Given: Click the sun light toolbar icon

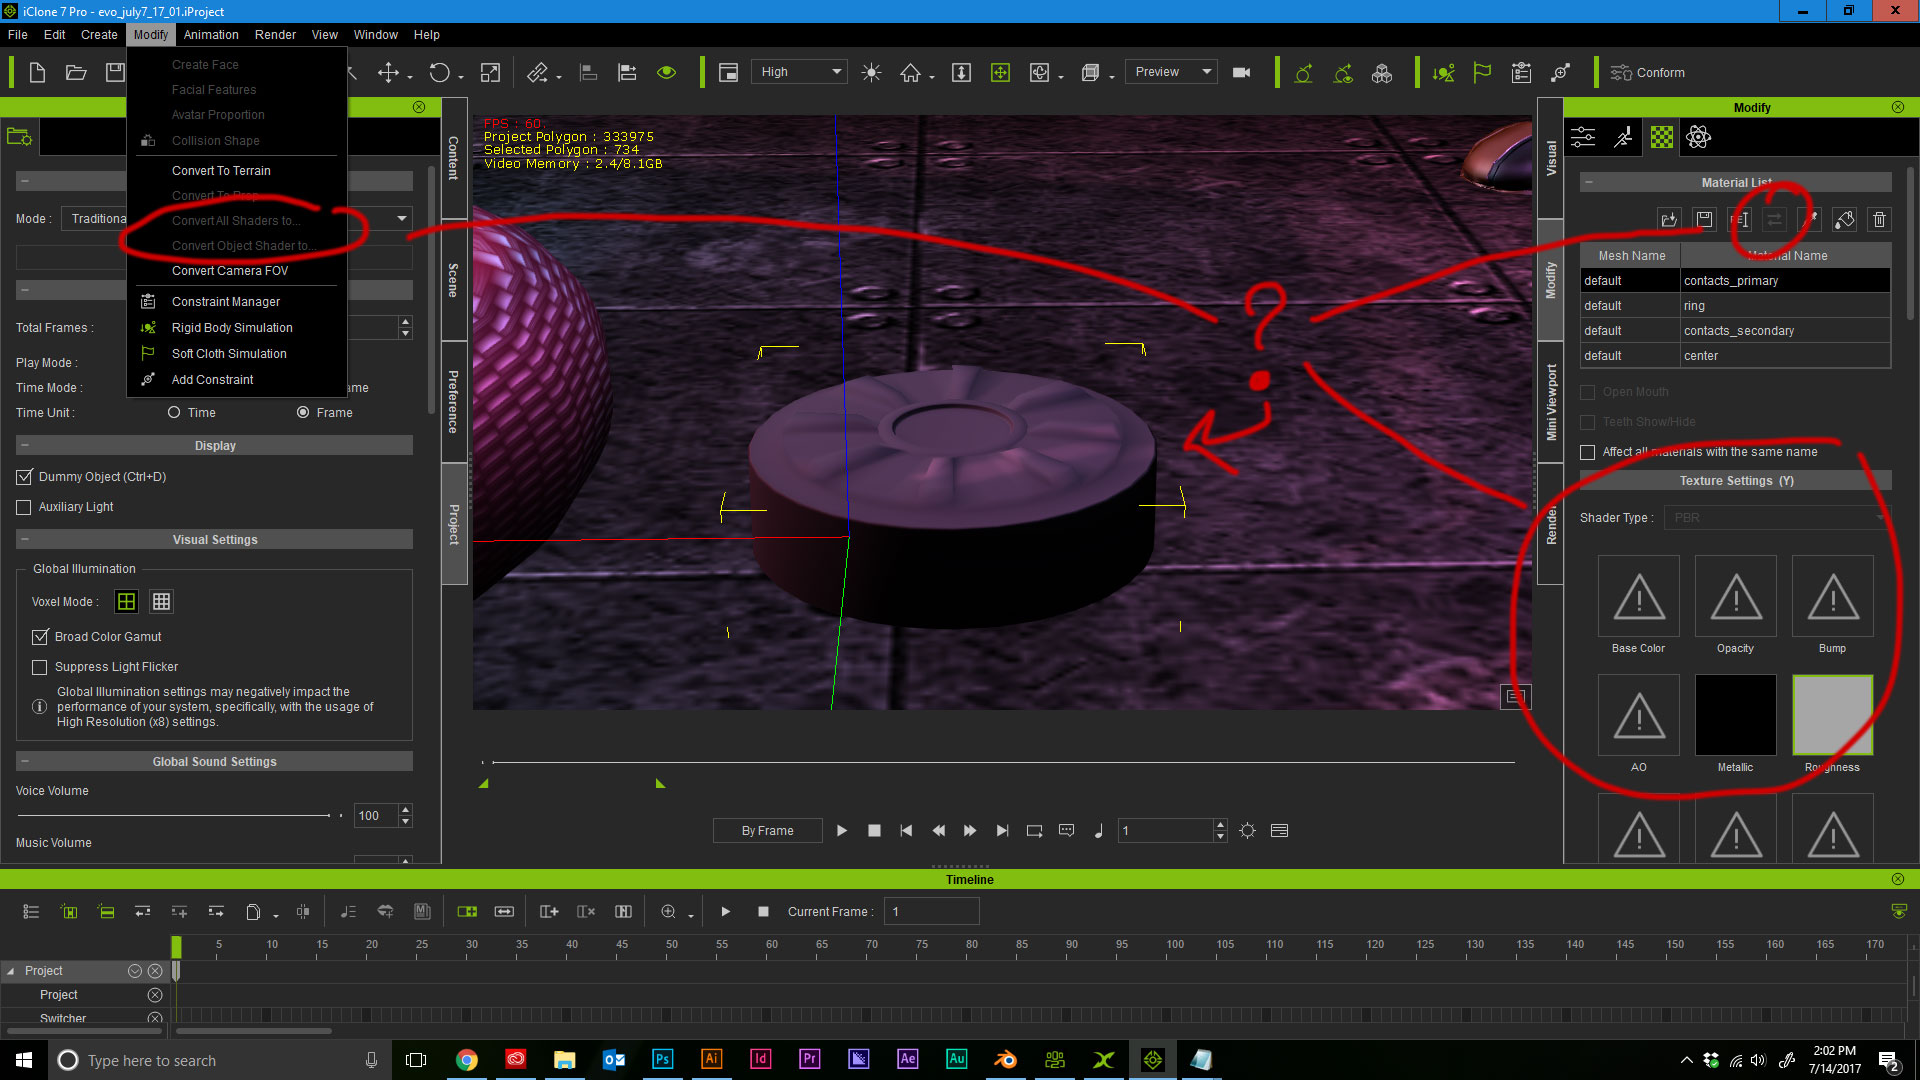Looking at the screenshot, I should [x=871, y=72].
